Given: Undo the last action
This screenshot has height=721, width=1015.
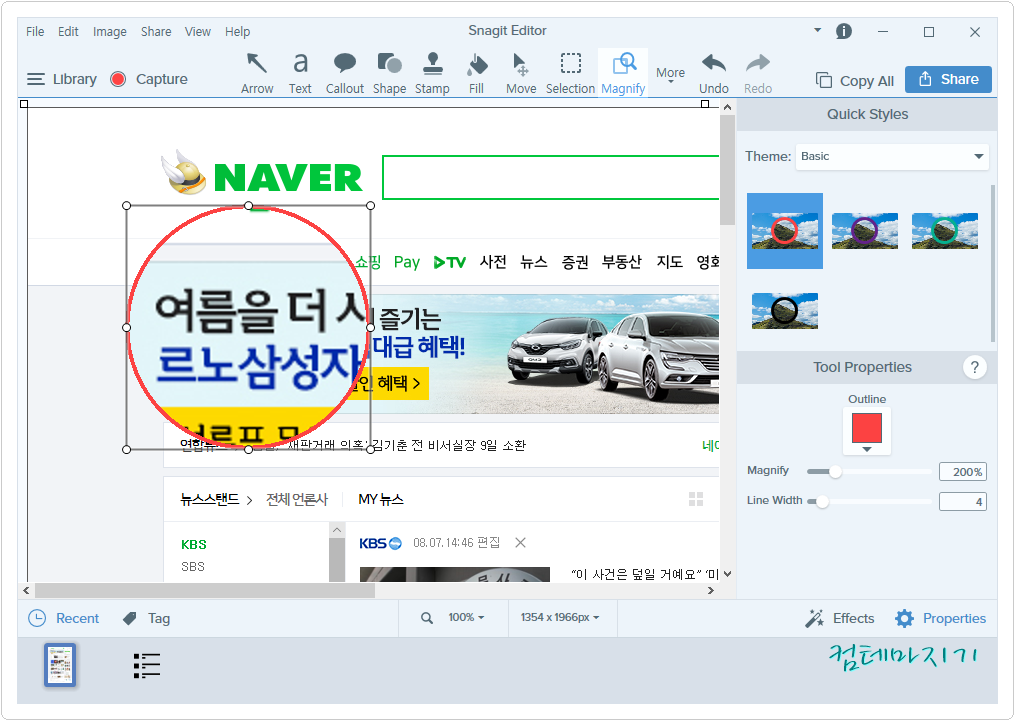Looking at the screenshot, I should pyautogui.click(x=713, y=73).
